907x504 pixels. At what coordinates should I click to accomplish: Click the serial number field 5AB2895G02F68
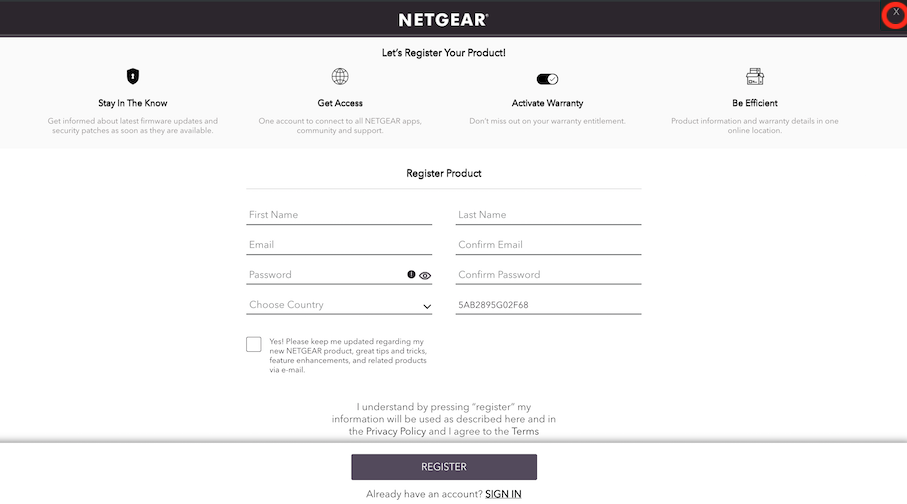coord(548,305)
